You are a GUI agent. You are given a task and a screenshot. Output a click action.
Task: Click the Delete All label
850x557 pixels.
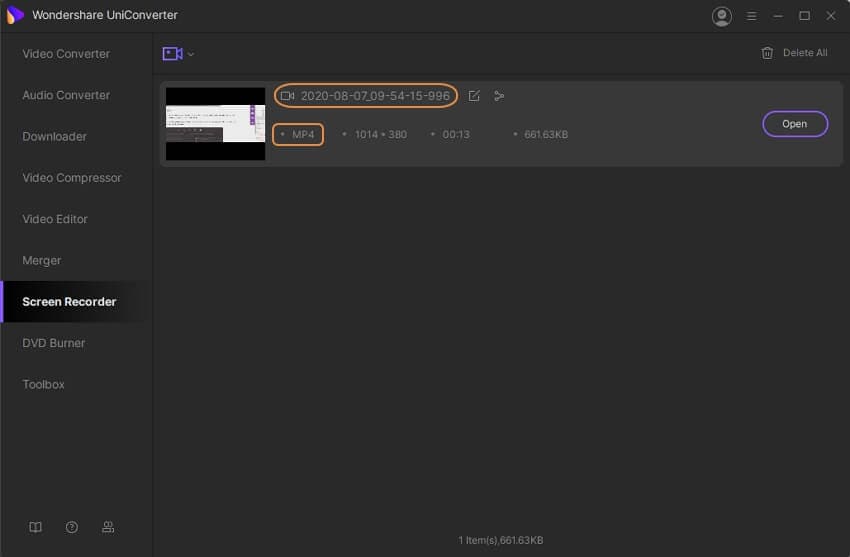coord(805,53)
